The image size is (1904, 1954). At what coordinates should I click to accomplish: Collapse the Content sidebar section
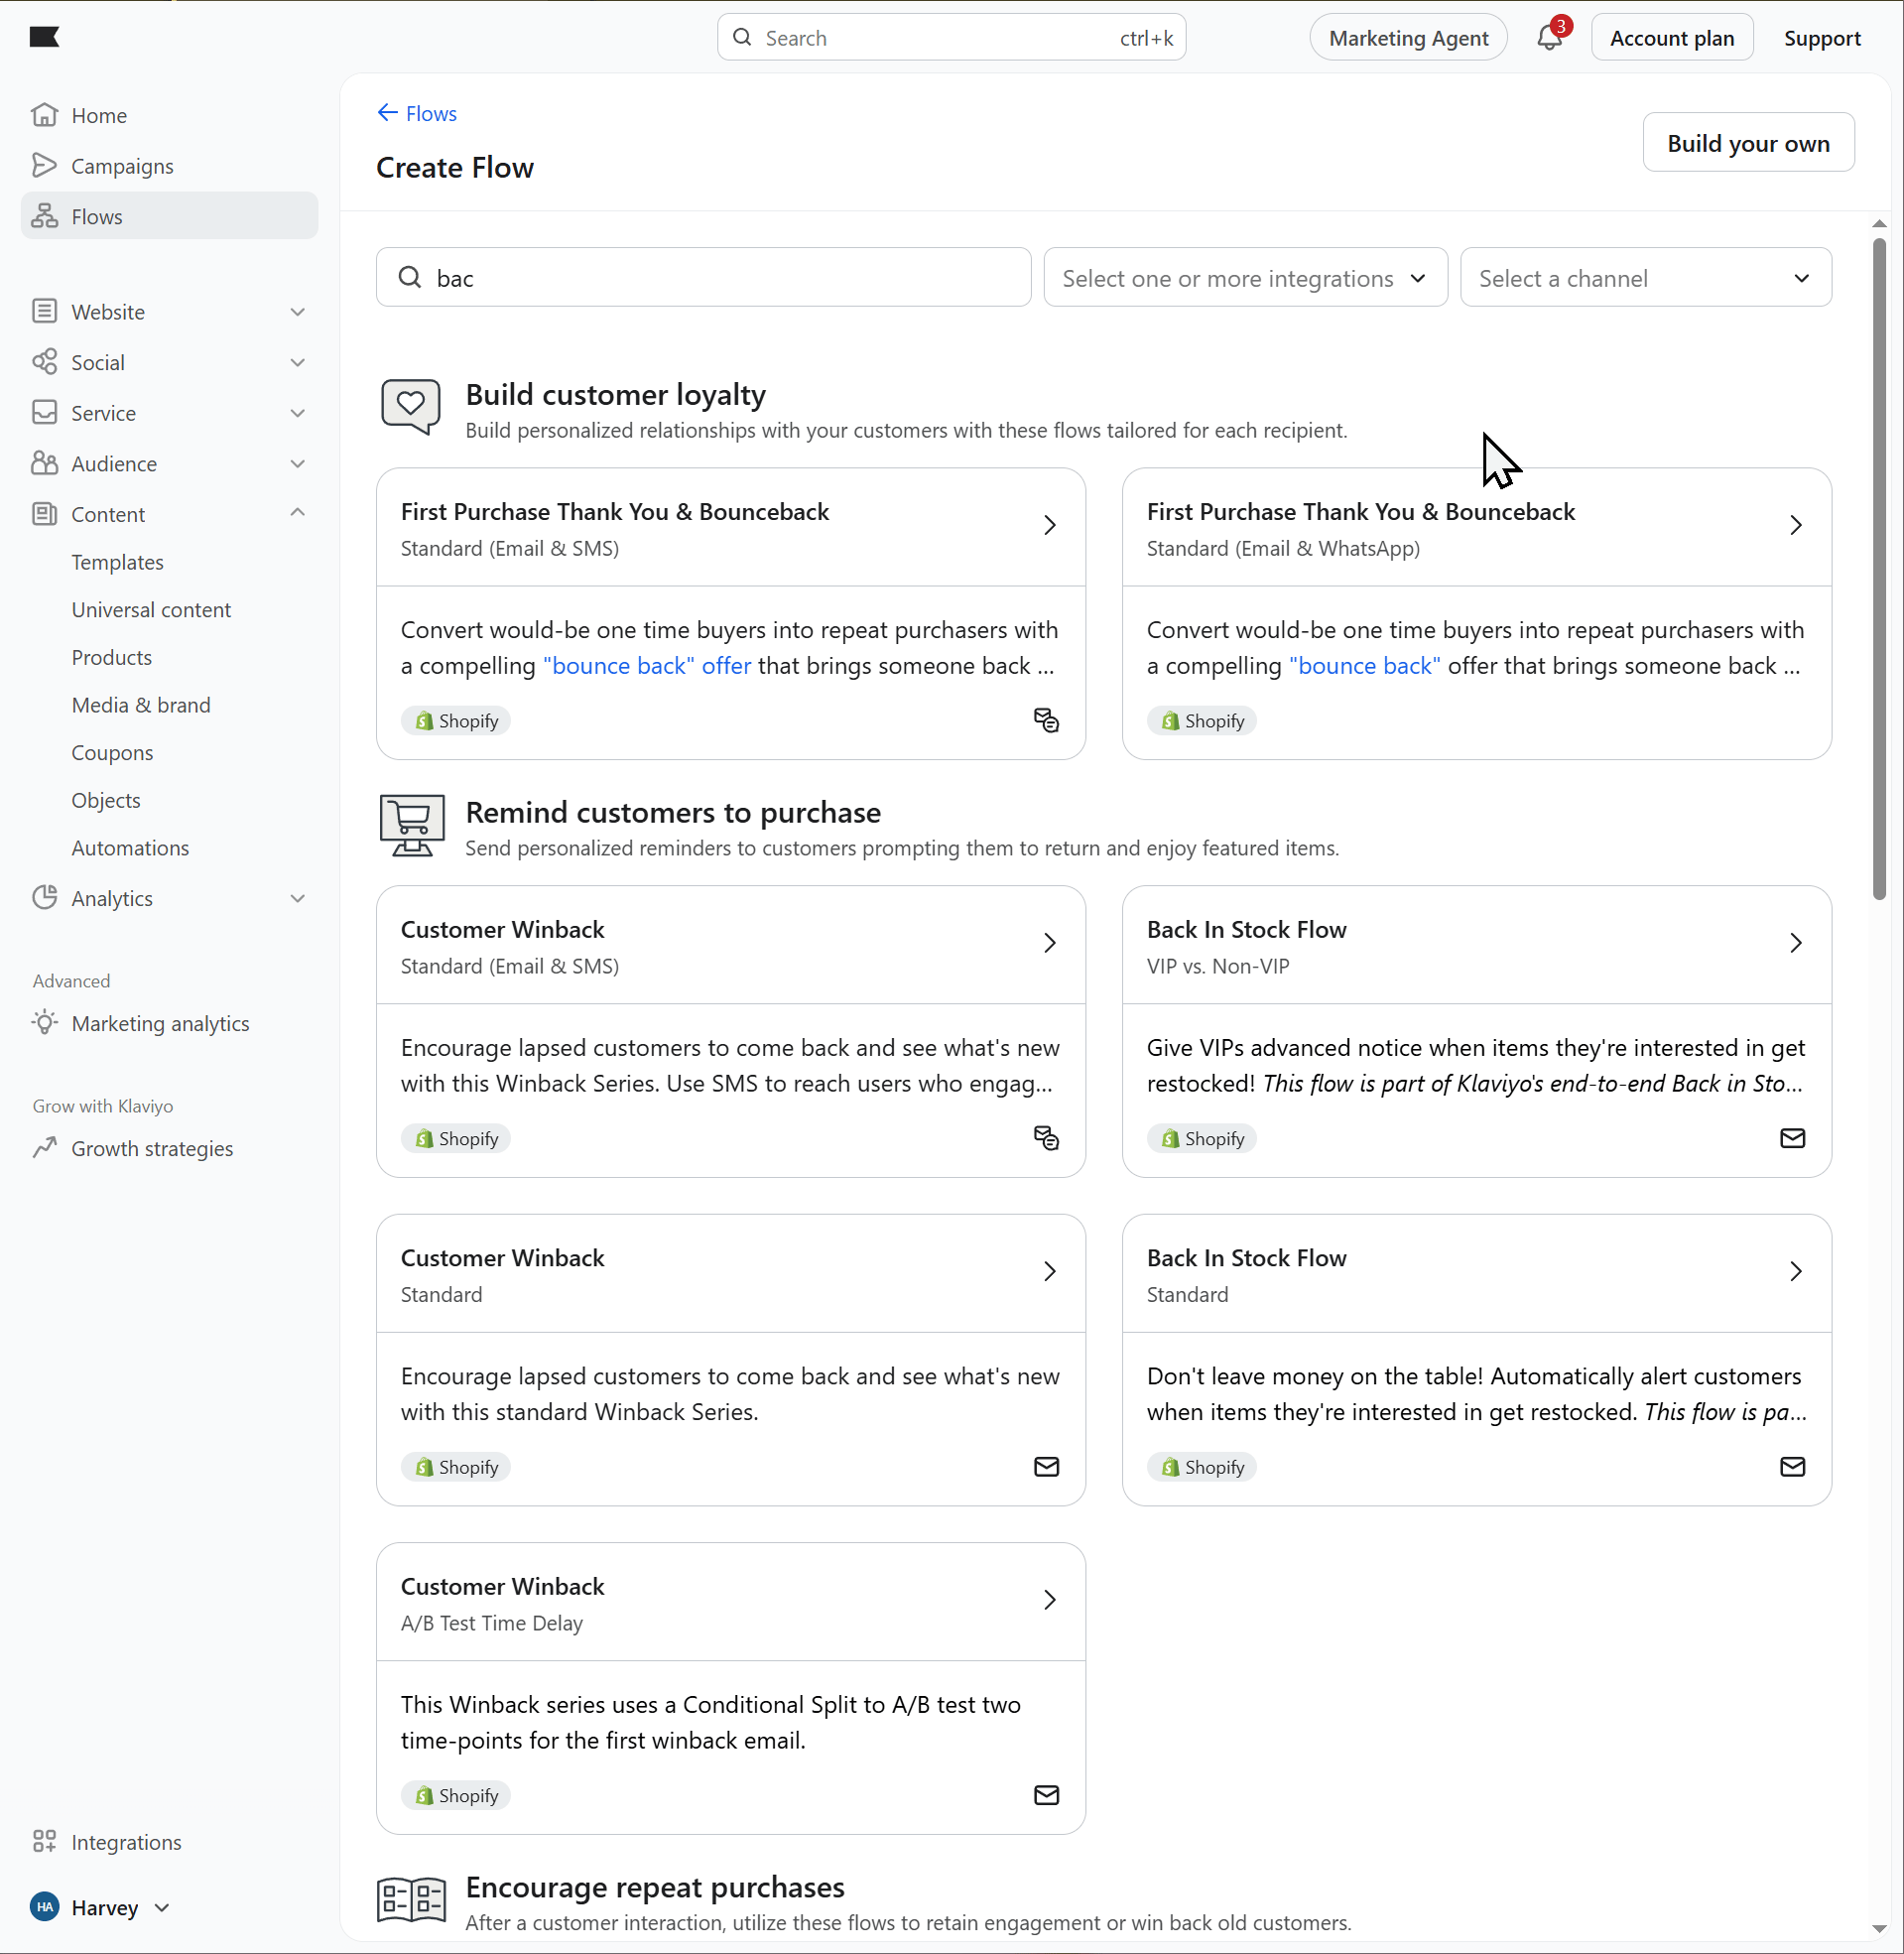(x=297, y=513)
